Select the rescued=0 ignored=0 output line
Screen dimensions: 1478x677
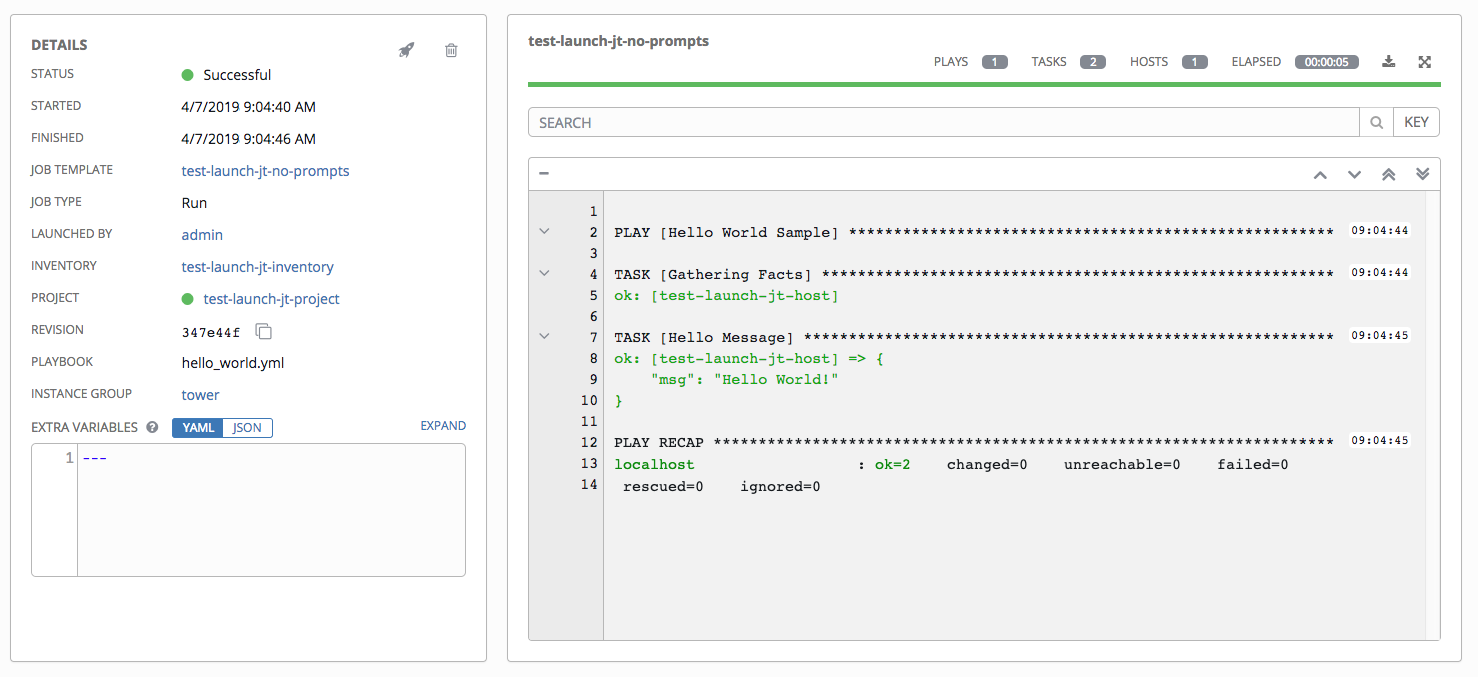[x=721, y=487]
